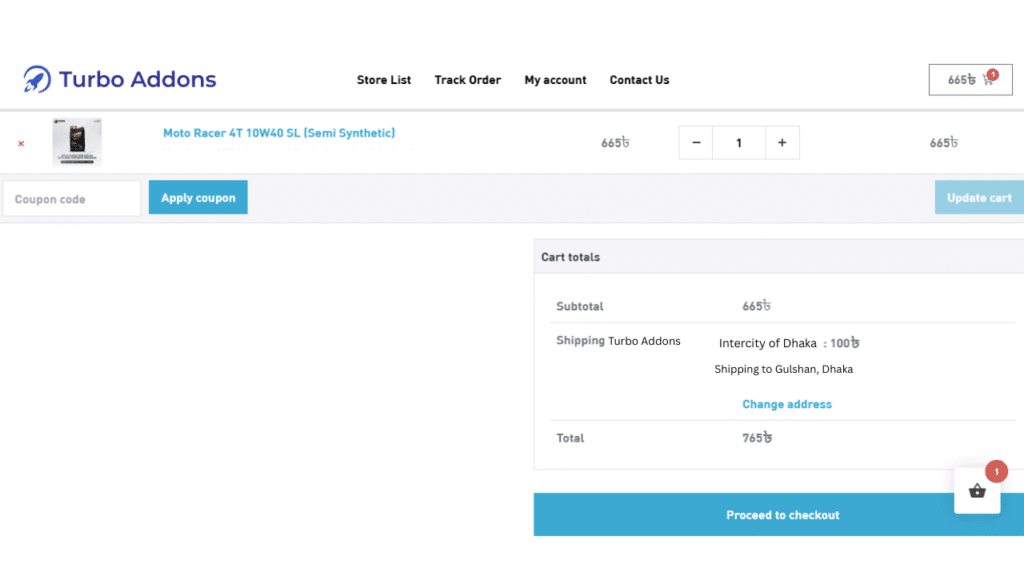
Task: Click the Cart totals heading
Action: pyautogui.click(x=570, y=257)
